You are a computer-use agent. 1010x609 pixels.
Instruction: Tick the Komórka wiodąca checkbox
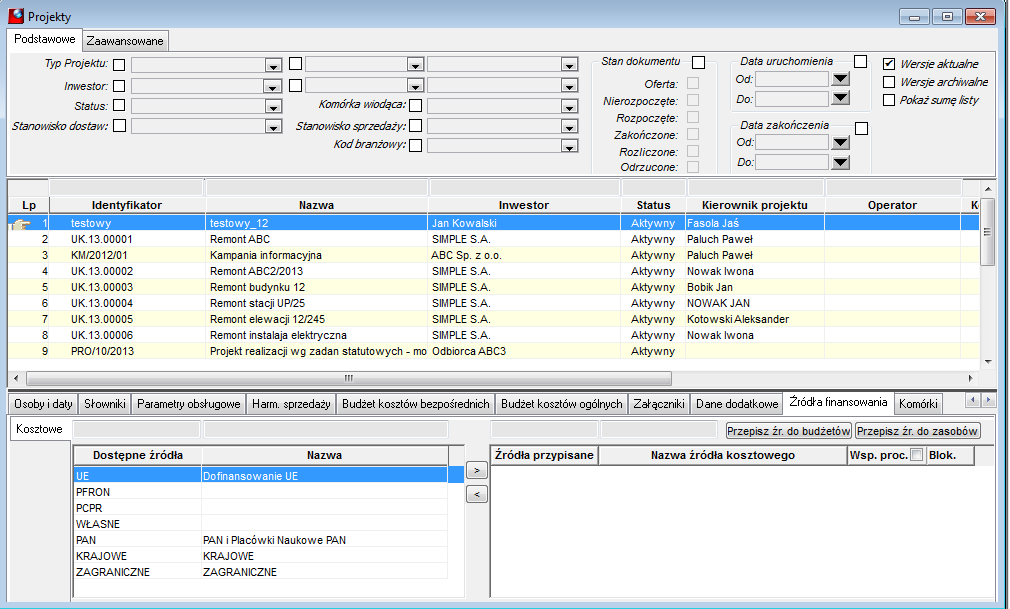click(x=415, y=105)
